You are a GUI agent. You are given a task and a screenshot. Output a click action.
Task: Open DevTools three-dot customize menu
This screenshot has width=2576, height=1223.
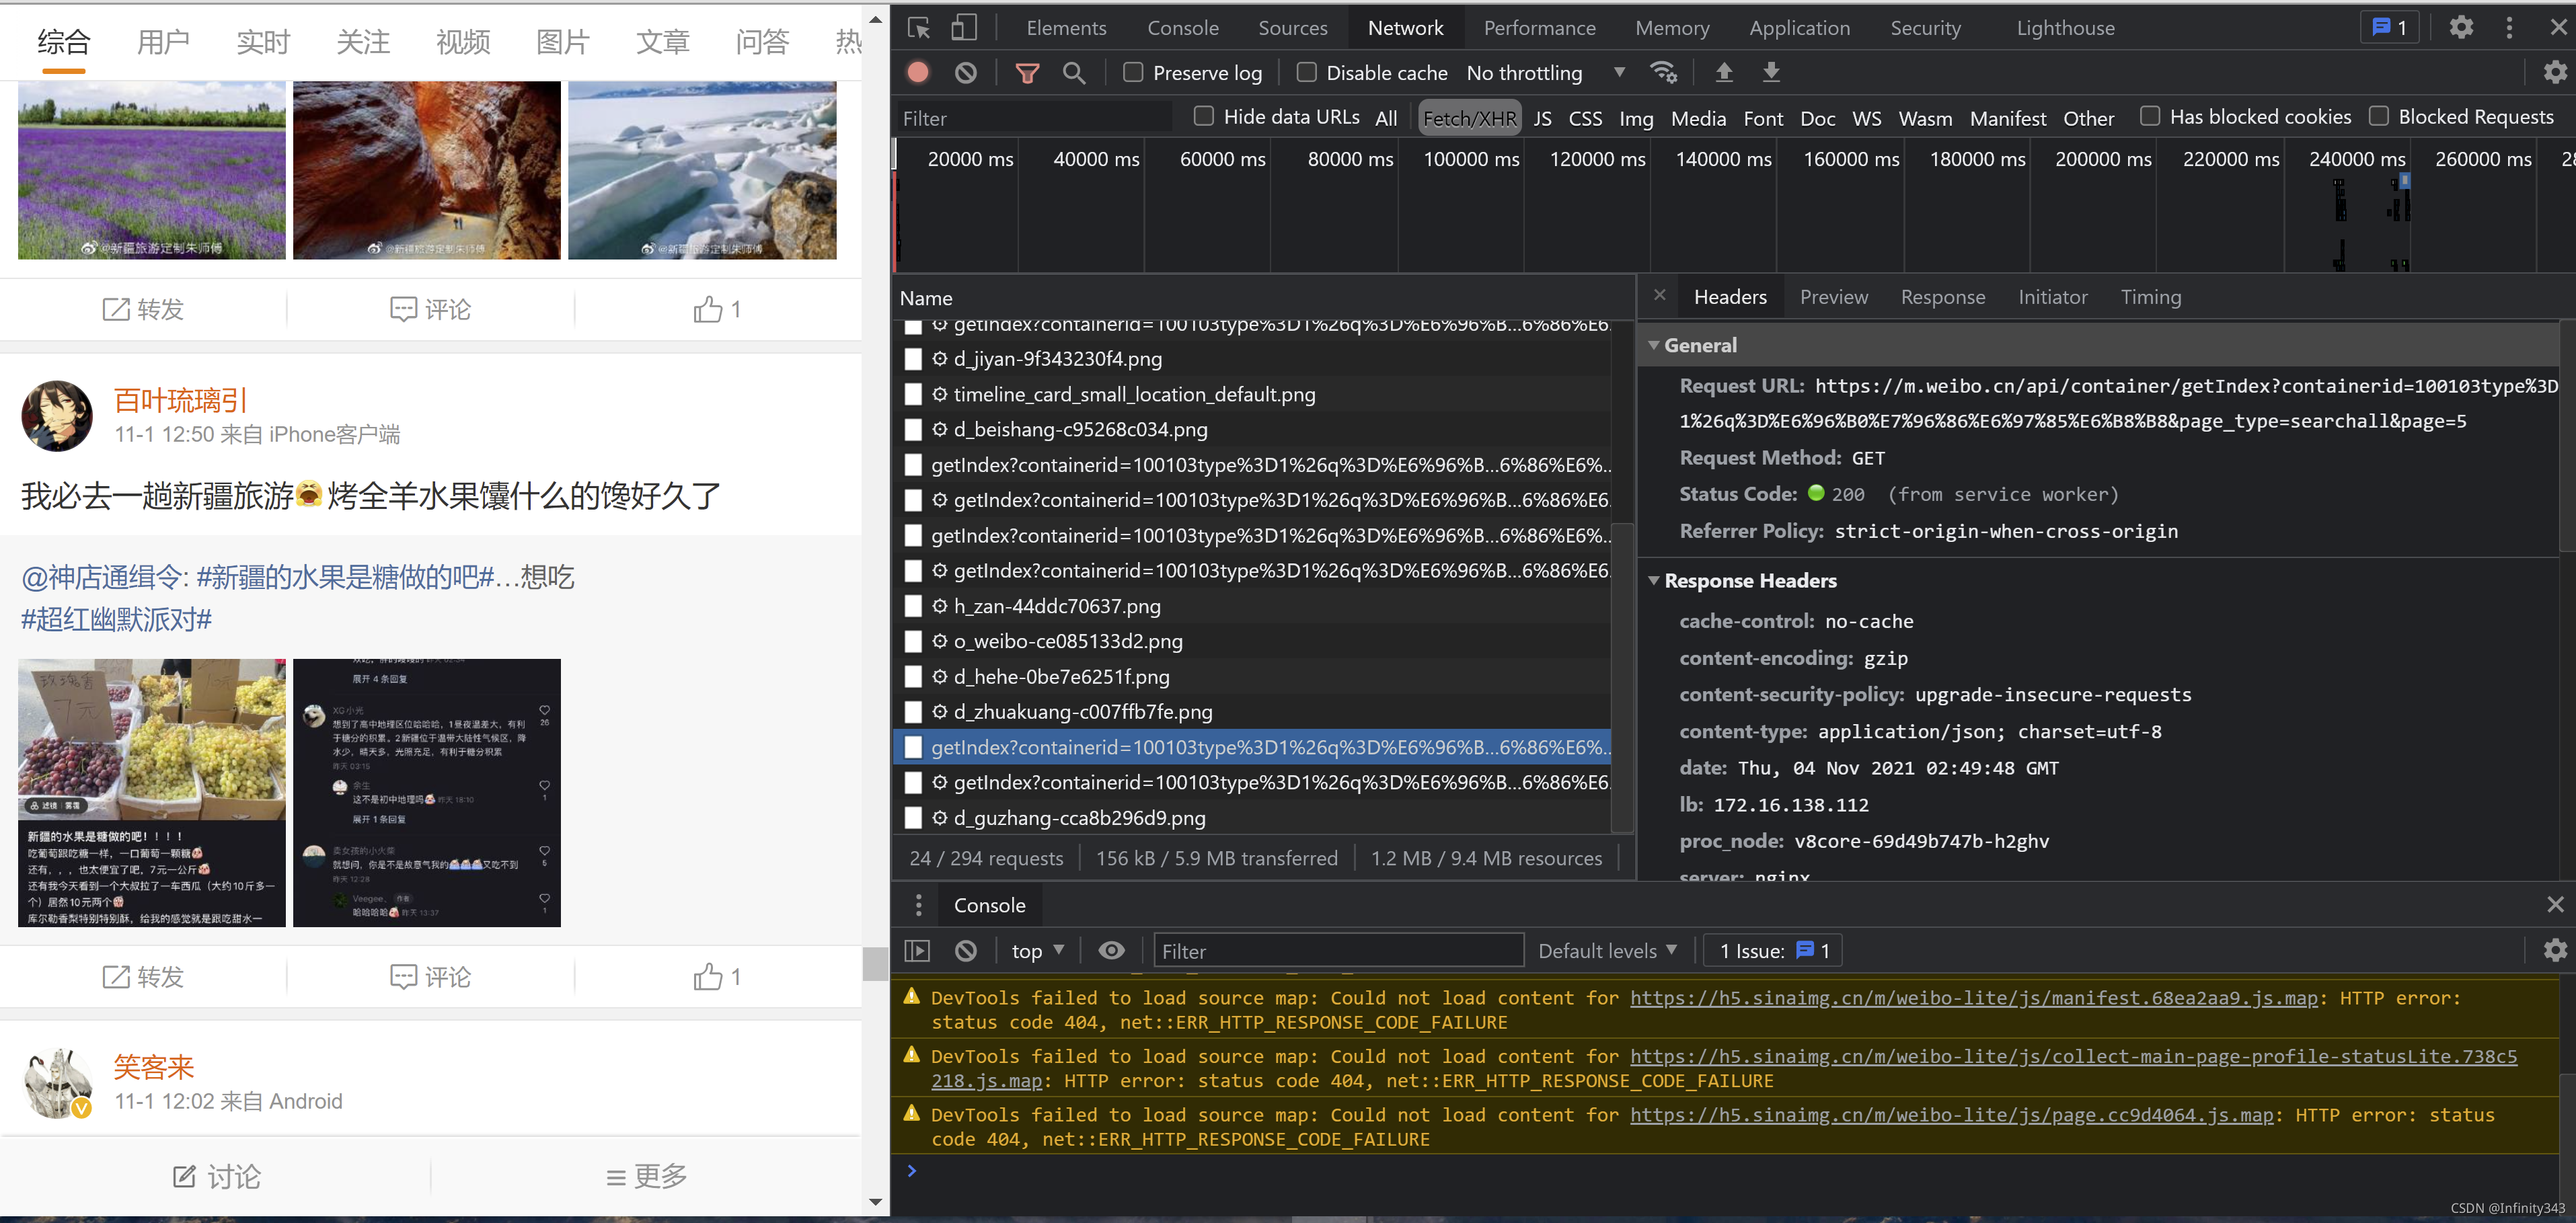2509,28
